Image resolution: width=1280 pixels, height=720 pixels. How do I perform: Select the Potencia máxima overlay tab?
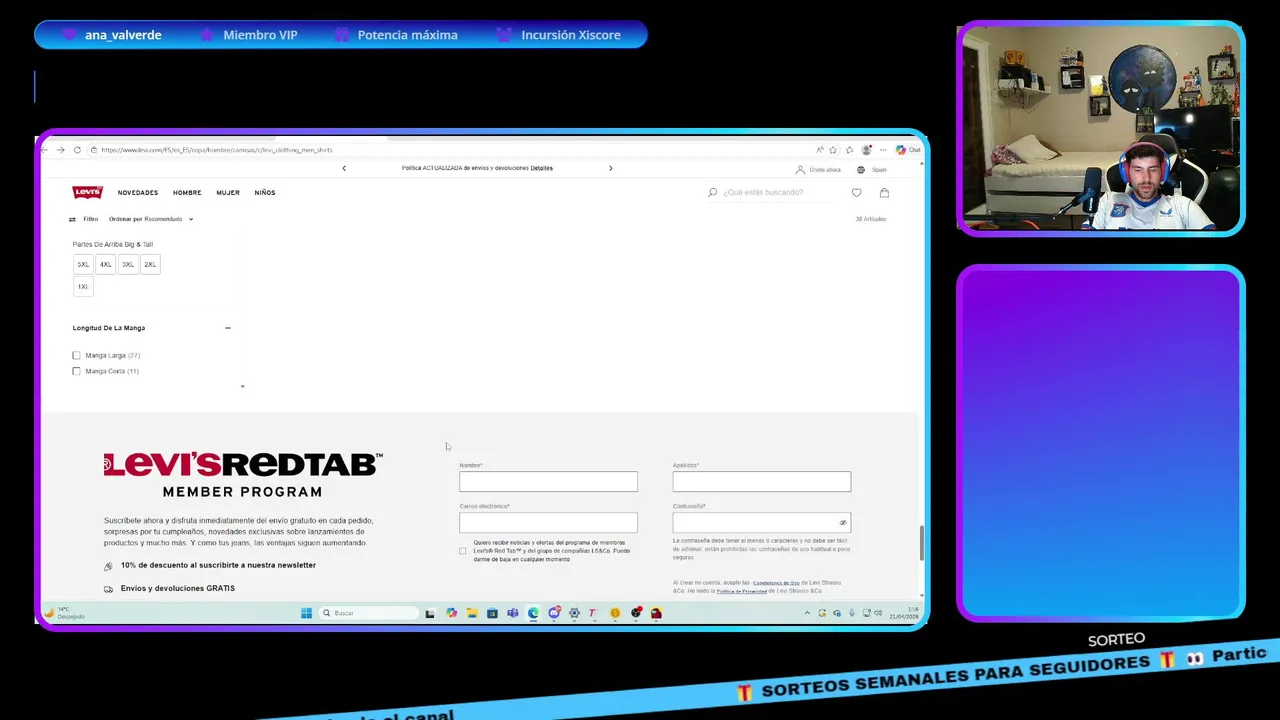[x=396, y=35]
